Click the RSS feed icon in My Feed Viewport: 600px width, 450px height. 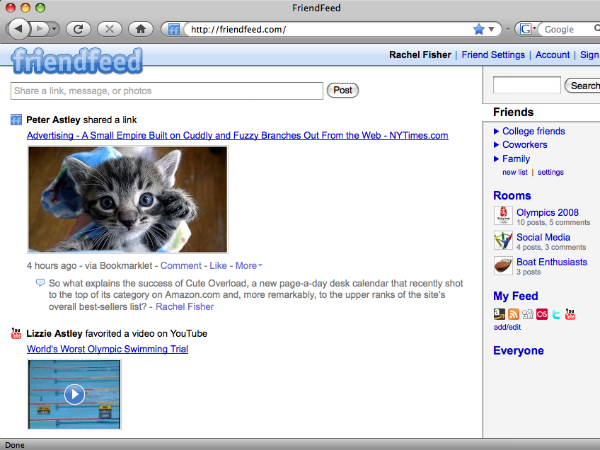[514, 314]
